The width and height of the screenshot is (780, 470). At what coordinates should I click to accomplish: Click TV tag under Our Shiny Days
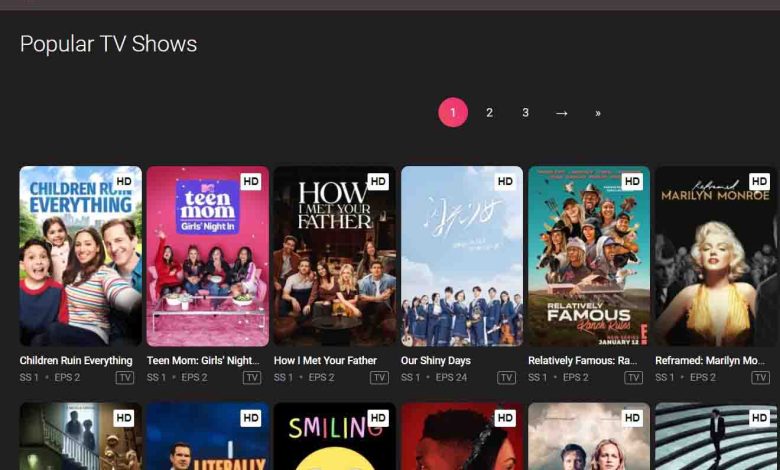click(x=506, y=378)
